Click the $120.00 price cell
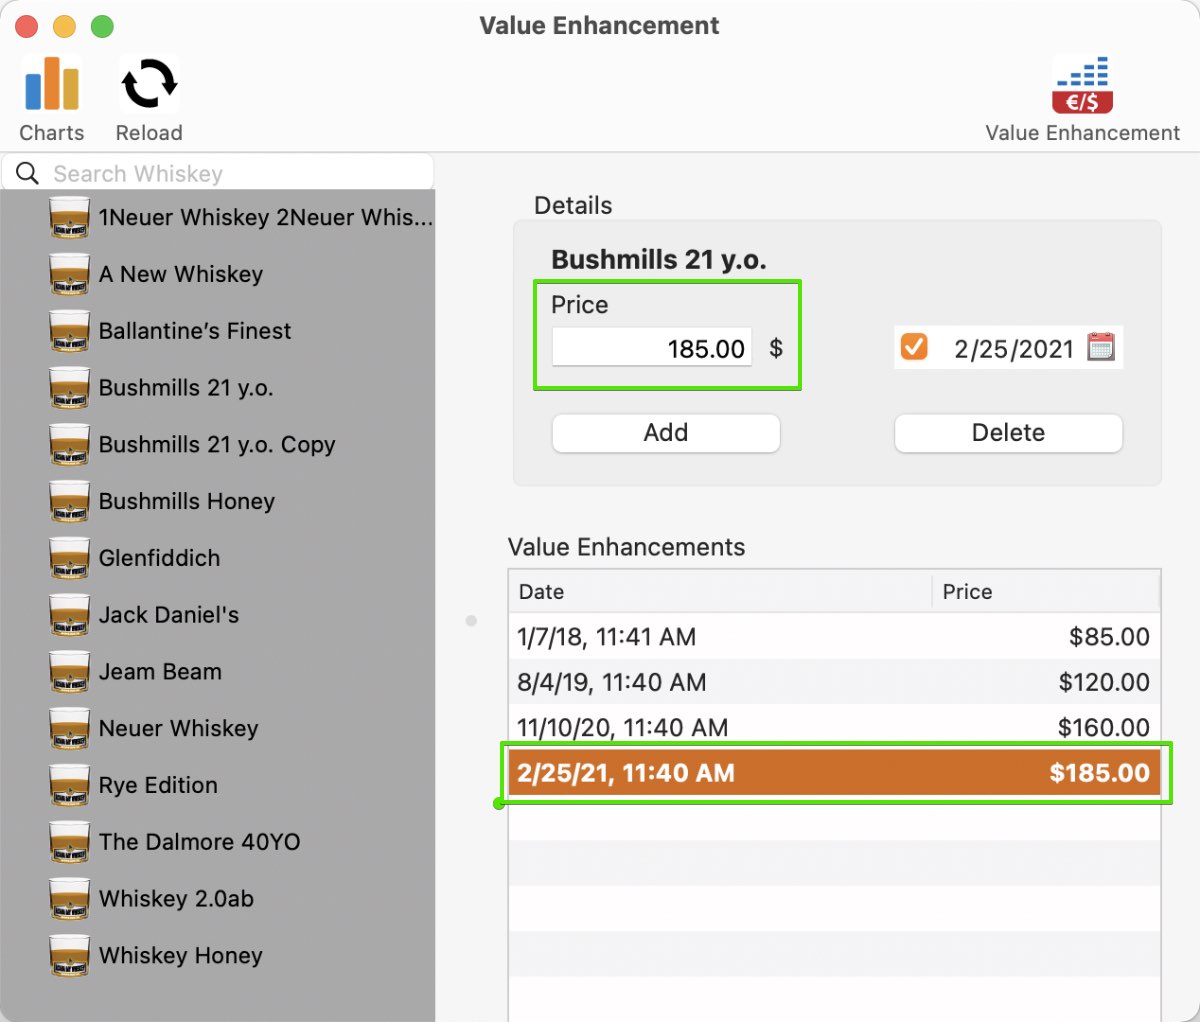 1104,682
